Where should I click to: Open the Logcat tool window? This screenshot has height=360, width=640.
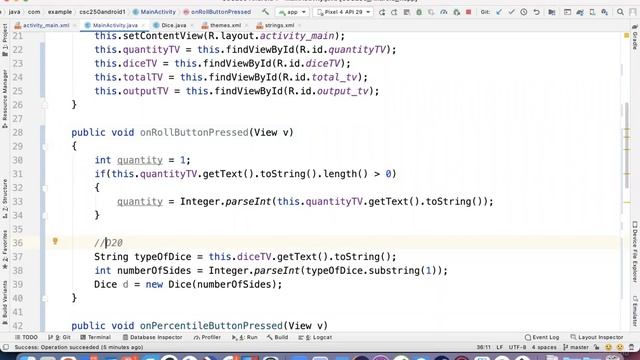315,338
